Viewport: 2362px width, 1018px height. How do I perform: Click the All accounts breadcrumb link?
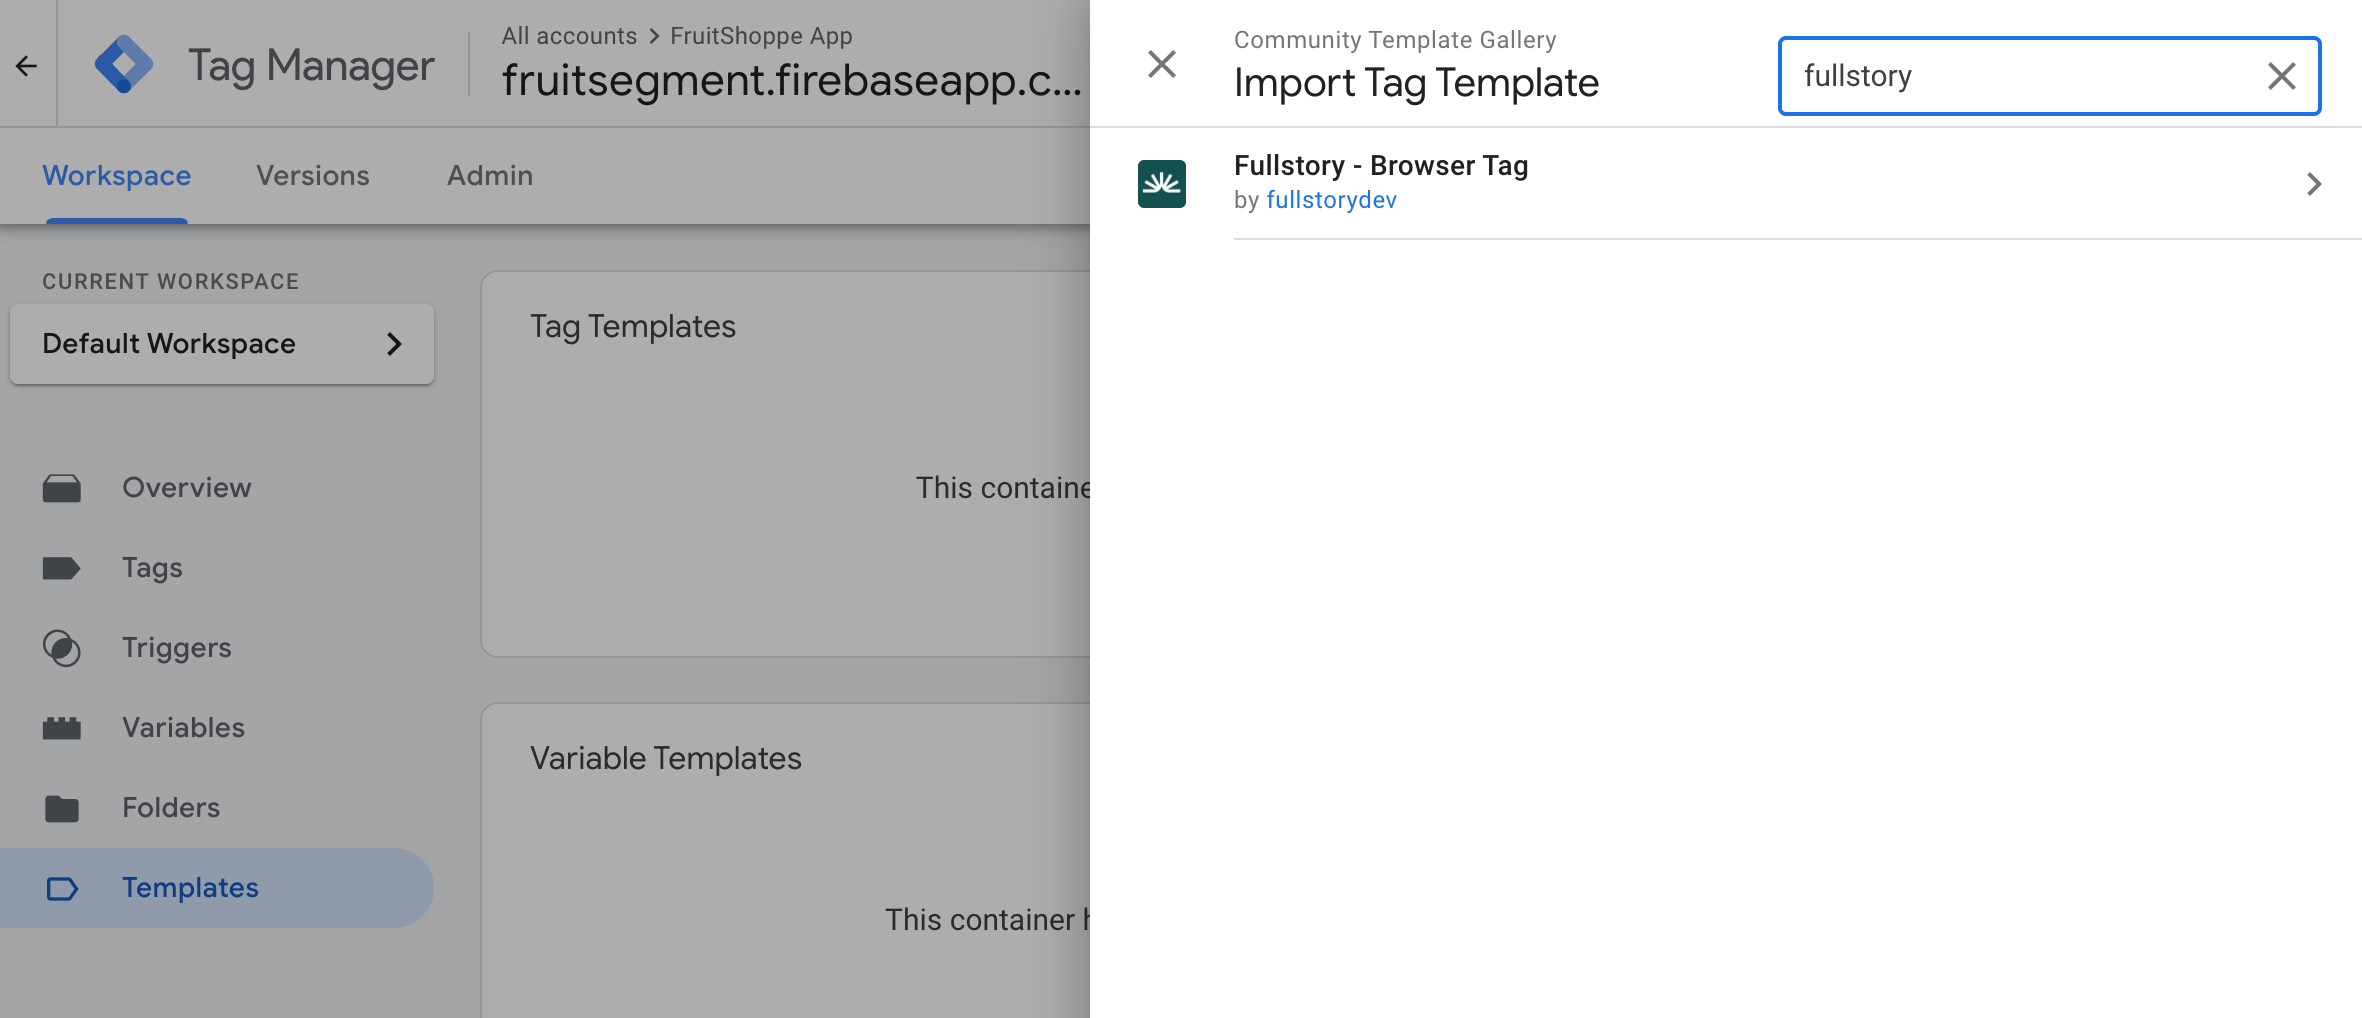569,36
